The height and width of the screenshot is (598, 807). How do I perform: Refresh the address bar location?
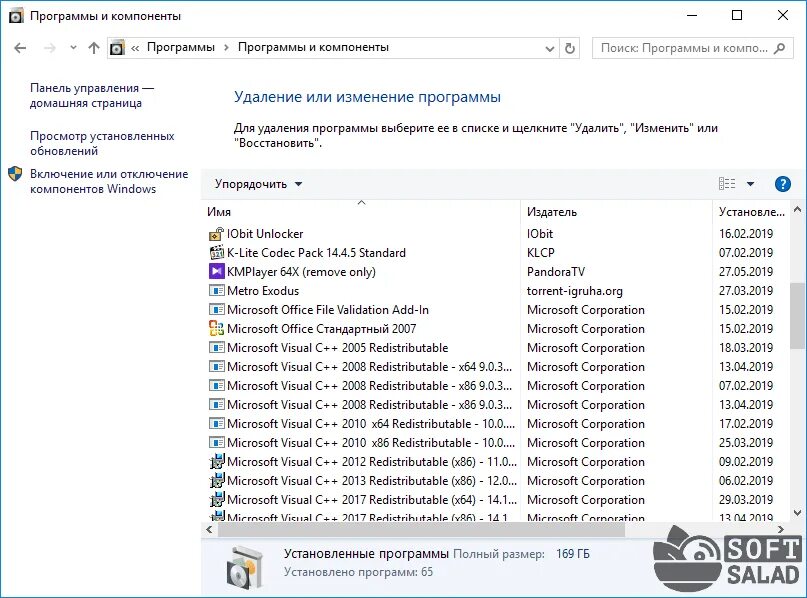click(569, 48)
